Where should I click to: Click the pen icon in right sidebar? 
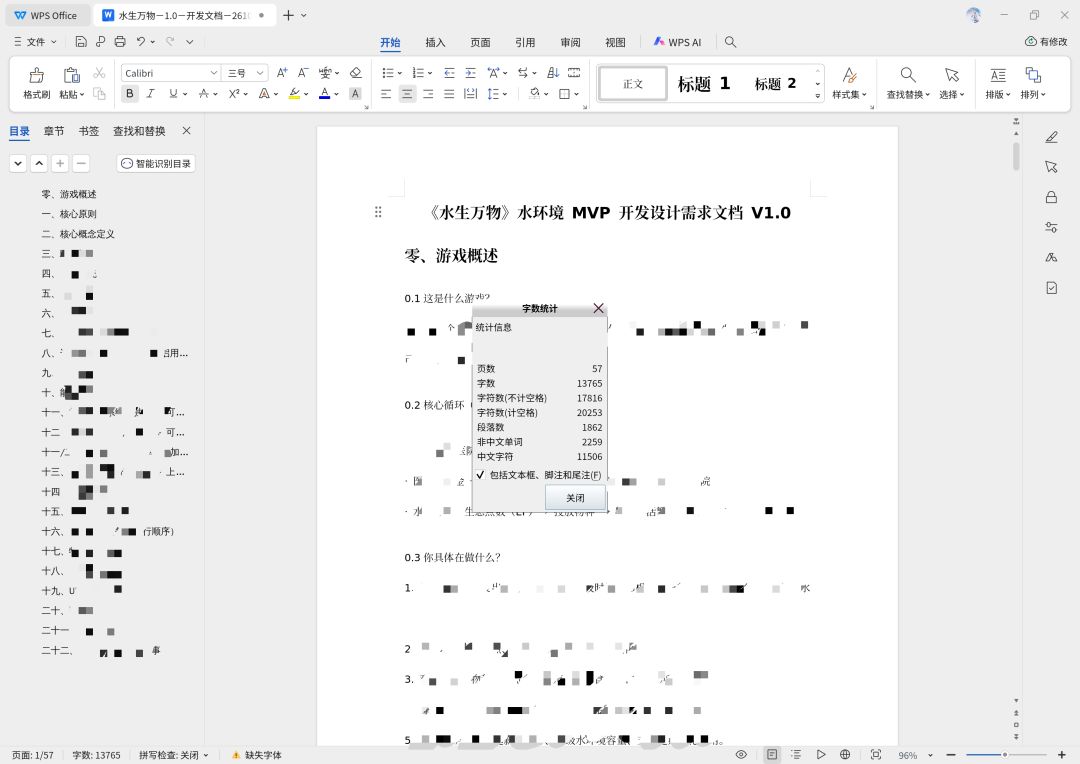(x=1051, y=137)
